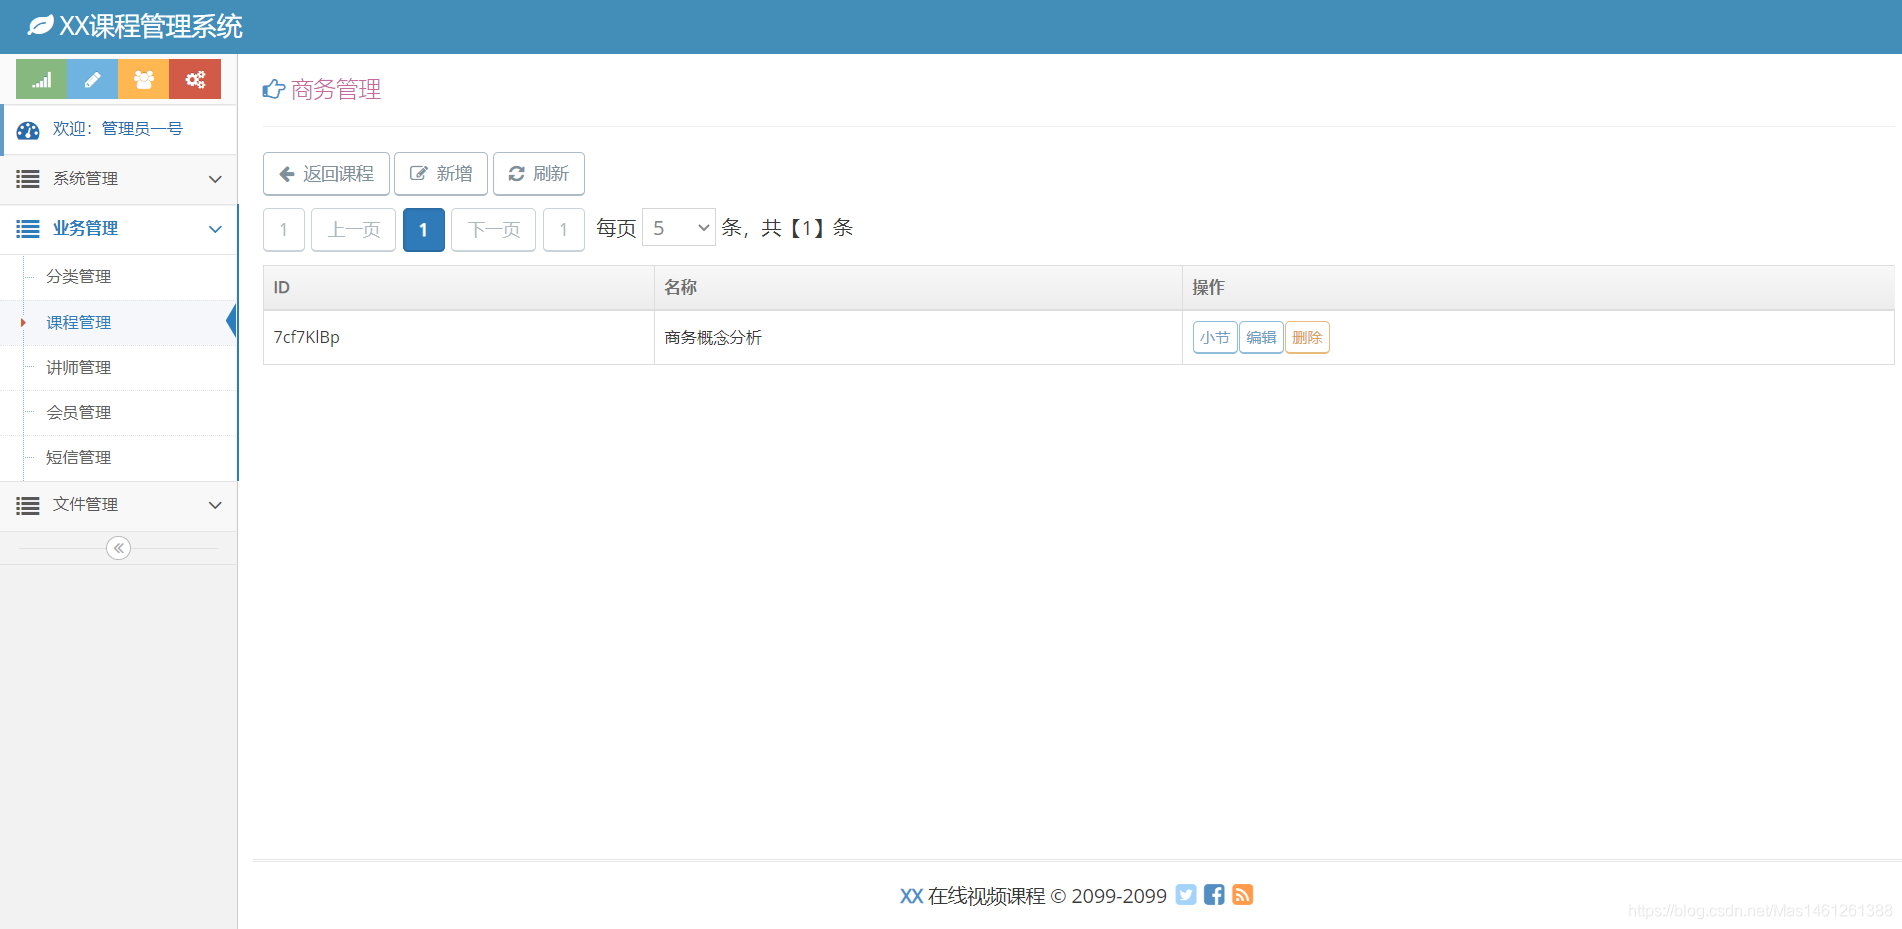Open the Facebook icon in the footer
1902x929 pixels.
pyautogui.click(x=1214, y=895)
